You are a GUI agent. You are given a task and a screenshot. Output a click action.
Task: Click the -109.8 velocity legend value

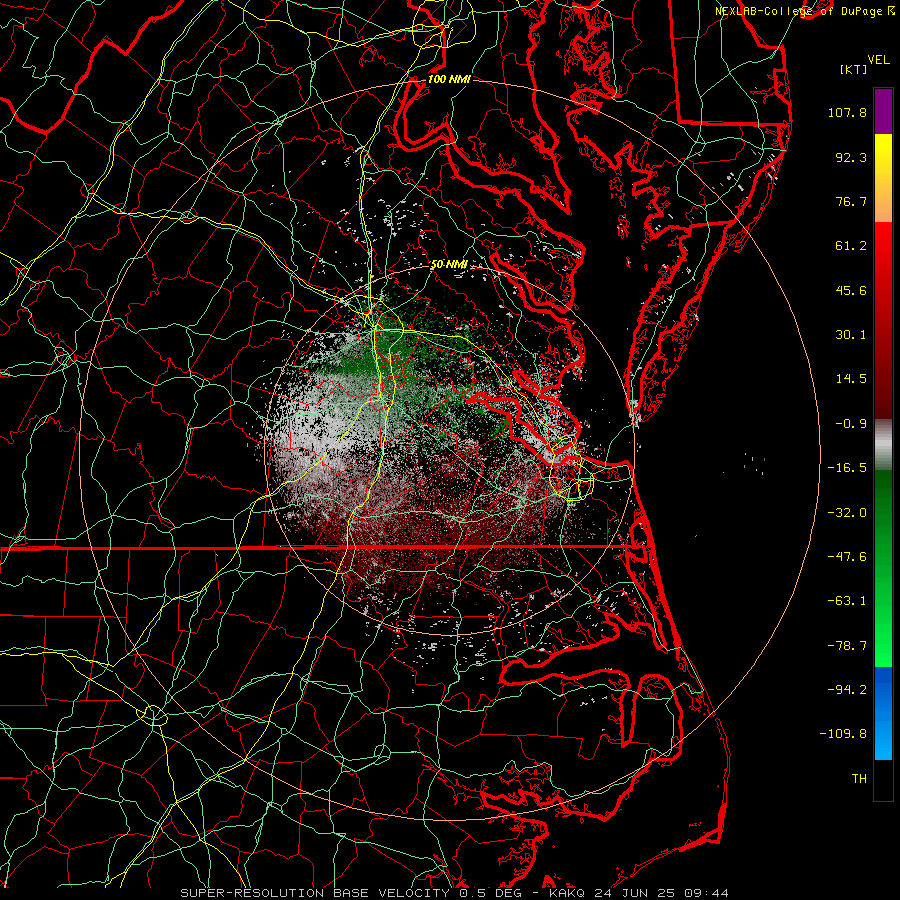(x=843, y=734)
